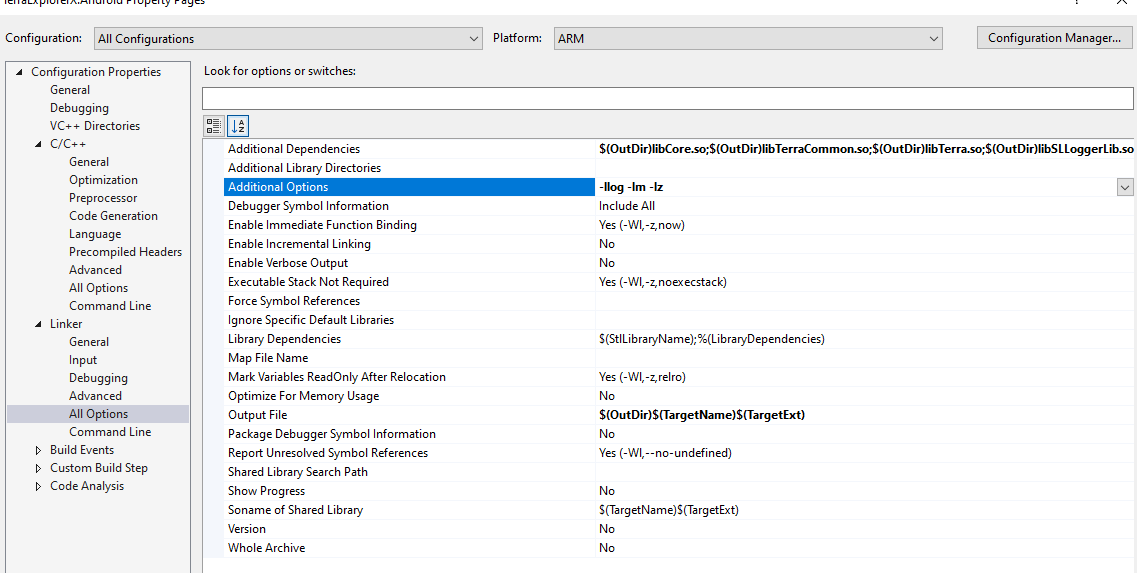The width and height of the screenshot is (1137, 573).
Task: Select Whole Archive property row
Action: (266, 548)
